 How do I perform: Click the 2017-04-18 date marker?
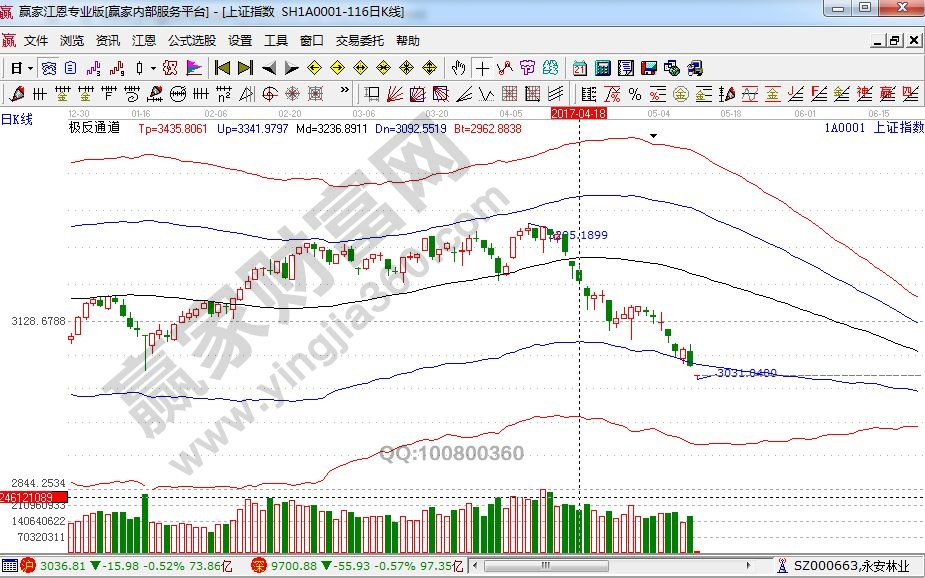point(579,114)
